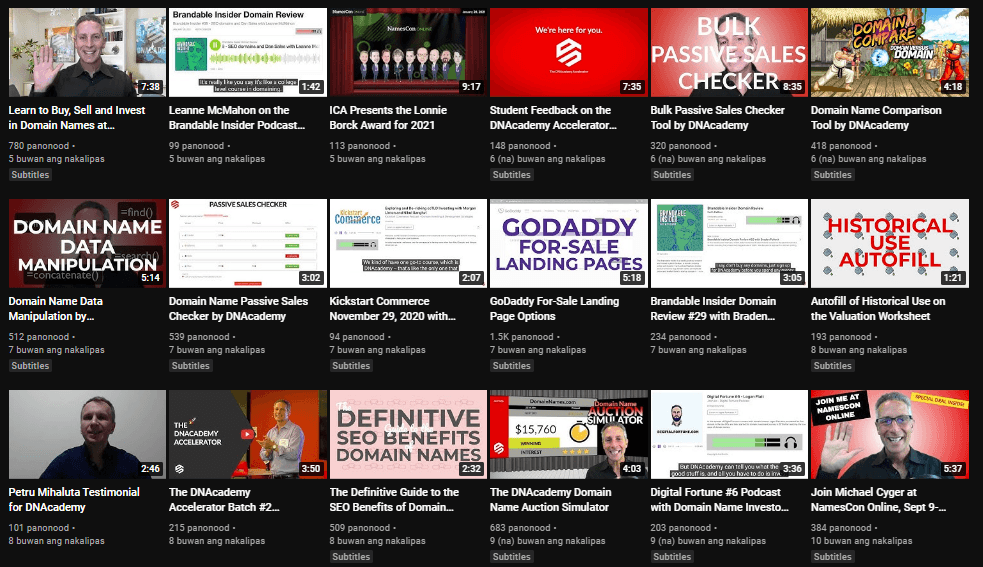Click title 'Digital Fortune #6 Podcast with Domain Name Investor'
The image size is (983, 567).
[719, 499]
